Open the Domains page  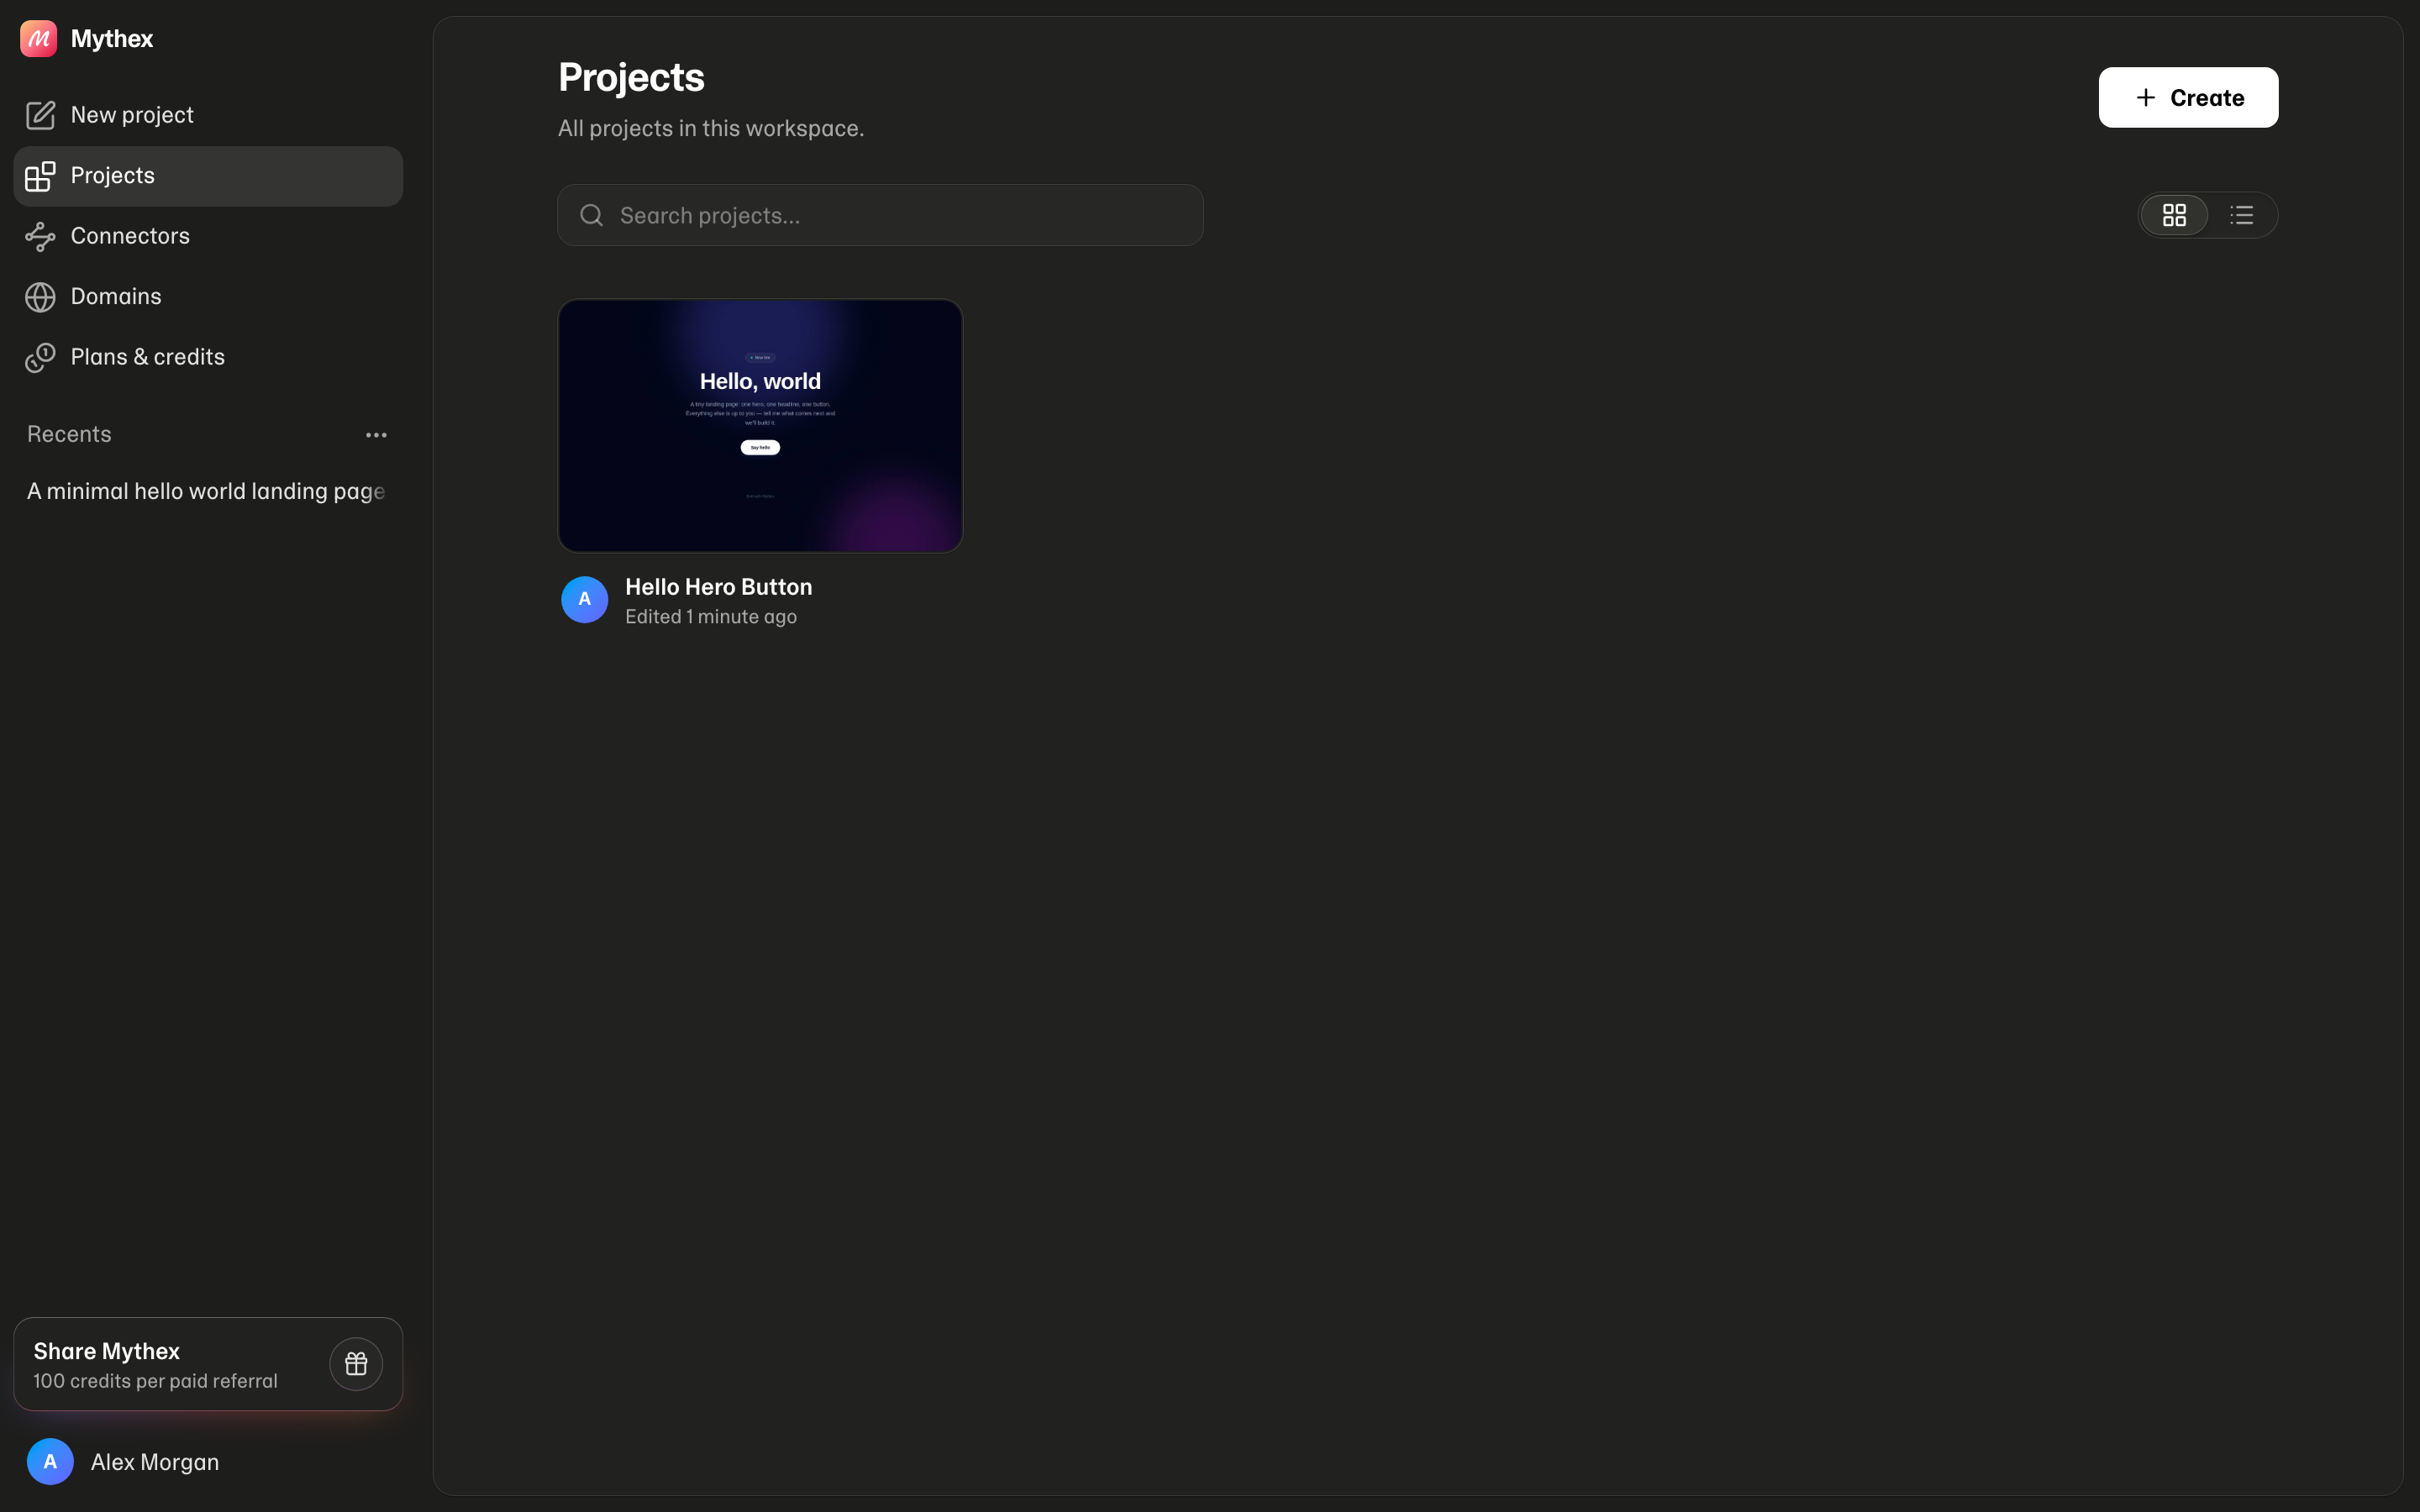coord(208,297)
